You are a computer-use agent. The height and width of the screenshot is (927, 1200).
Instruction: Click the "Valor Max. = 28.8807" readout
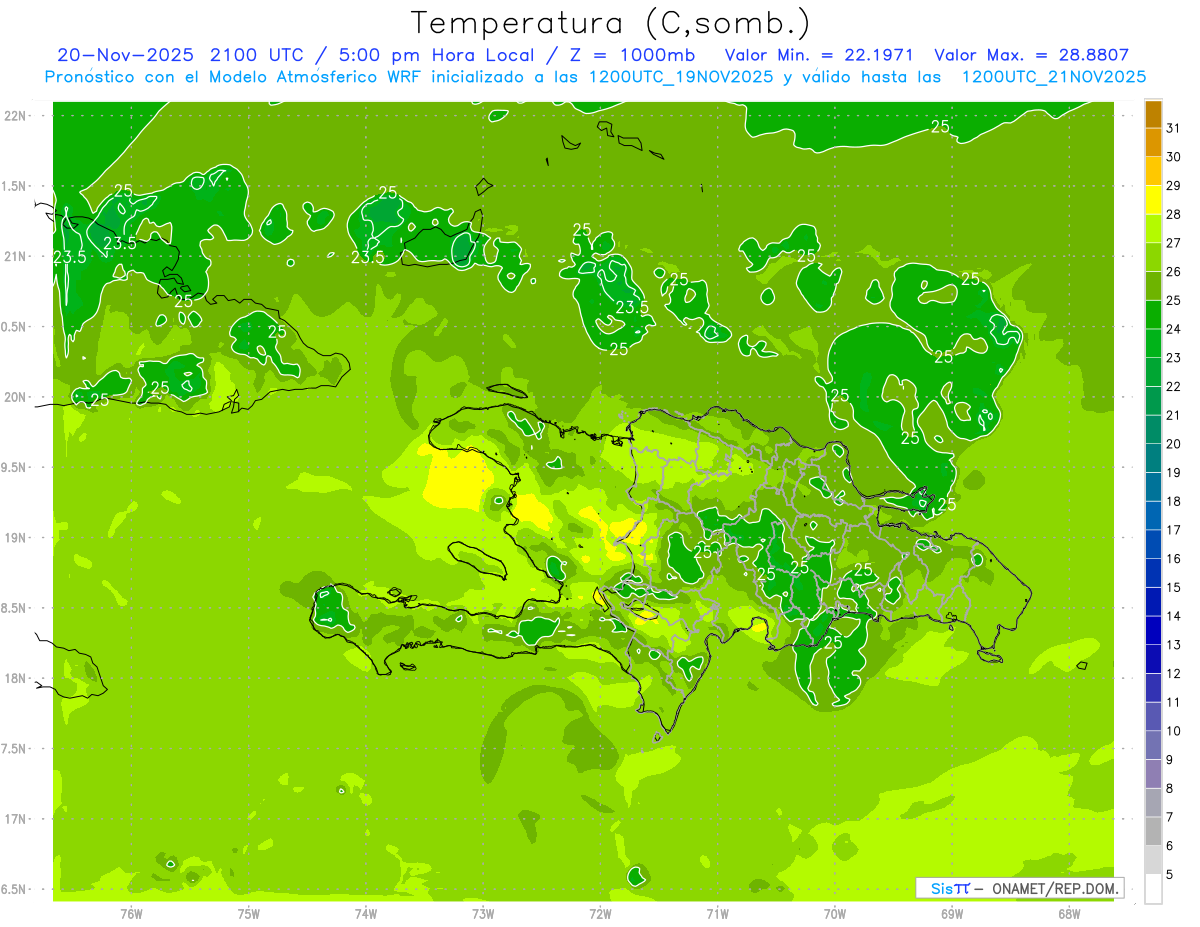pyautogui.click(x=1033, y=55)
